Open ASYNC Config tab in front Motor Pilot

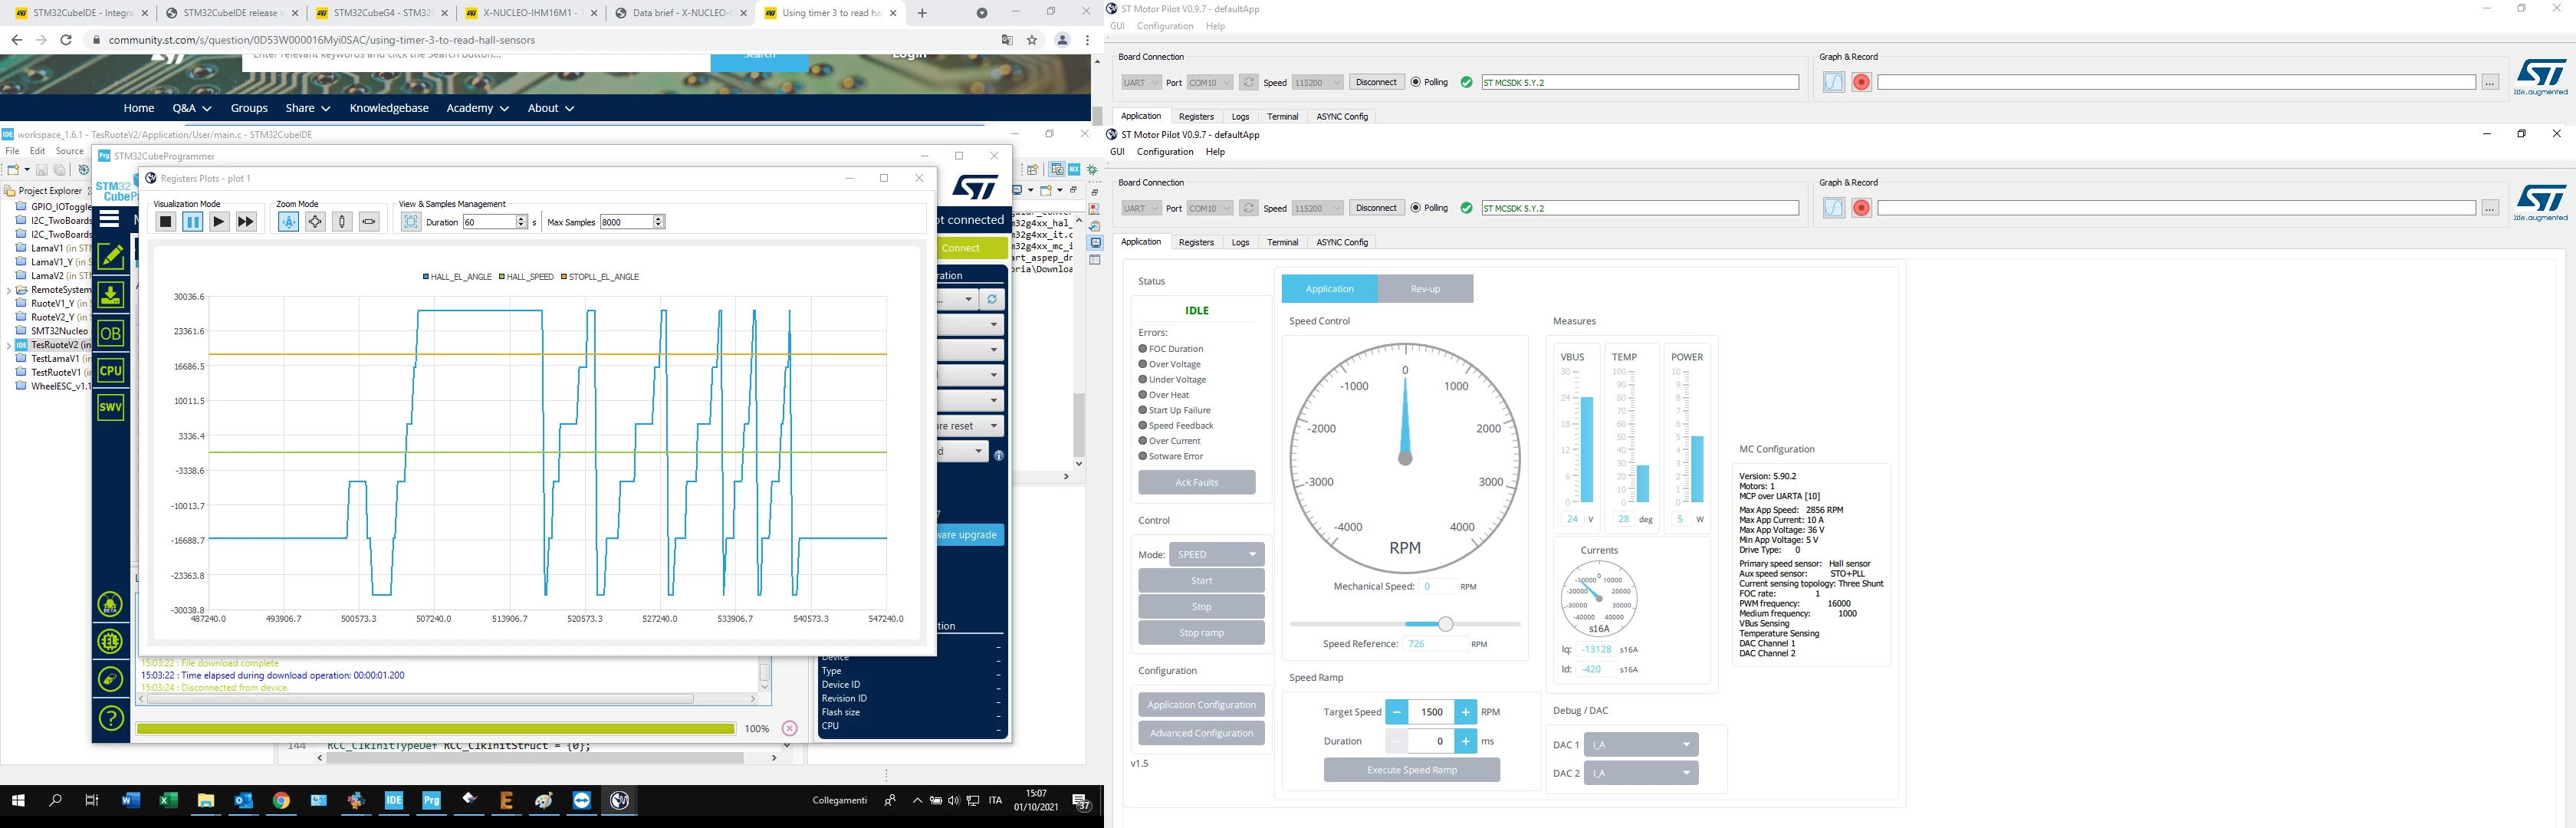click(1342, 242)
